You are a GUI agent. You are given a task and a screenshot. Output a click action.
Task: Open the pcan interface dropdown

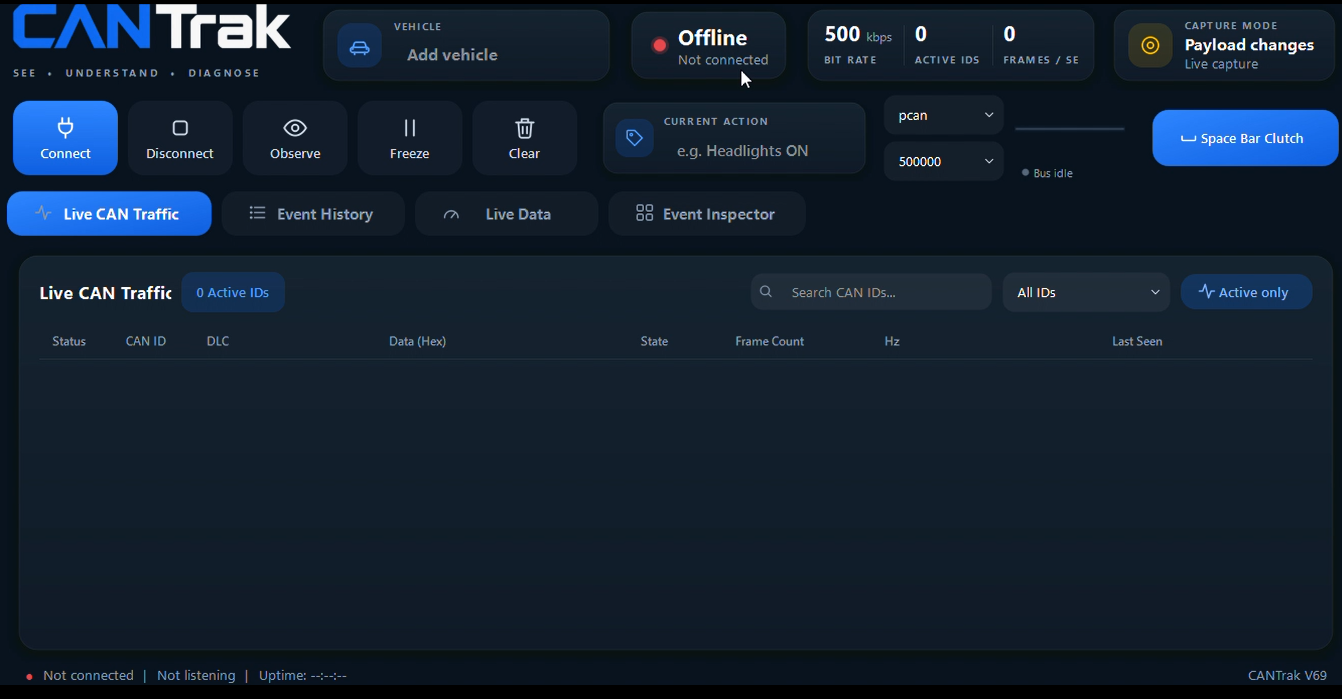[x=944, y=115]
